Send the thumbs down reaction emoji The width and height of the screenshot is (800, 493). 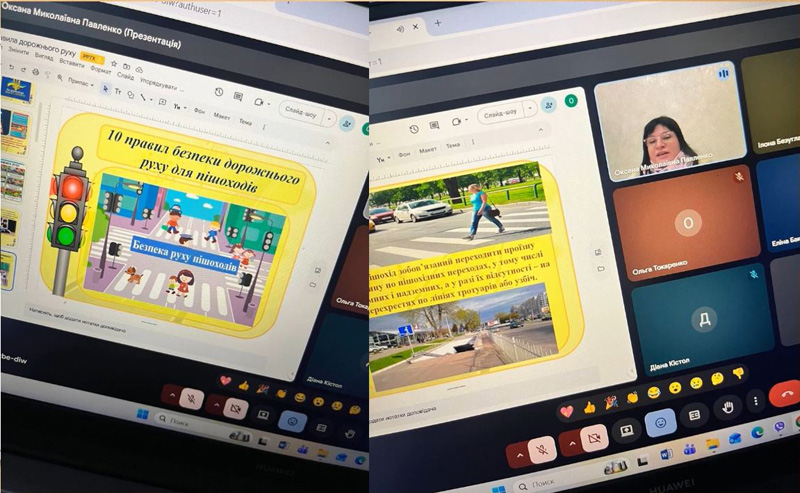739,373
